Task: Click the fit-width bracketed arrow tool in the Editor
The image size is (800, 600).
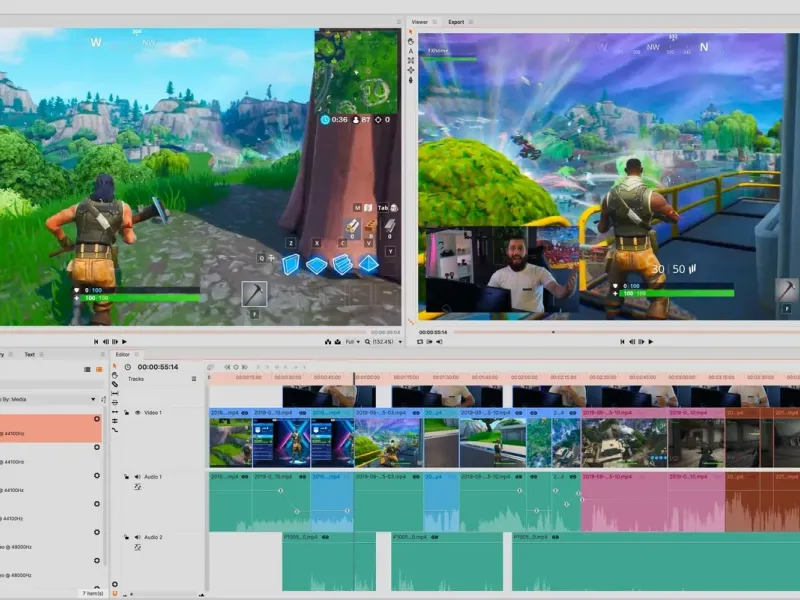Action: coord(115,393)
